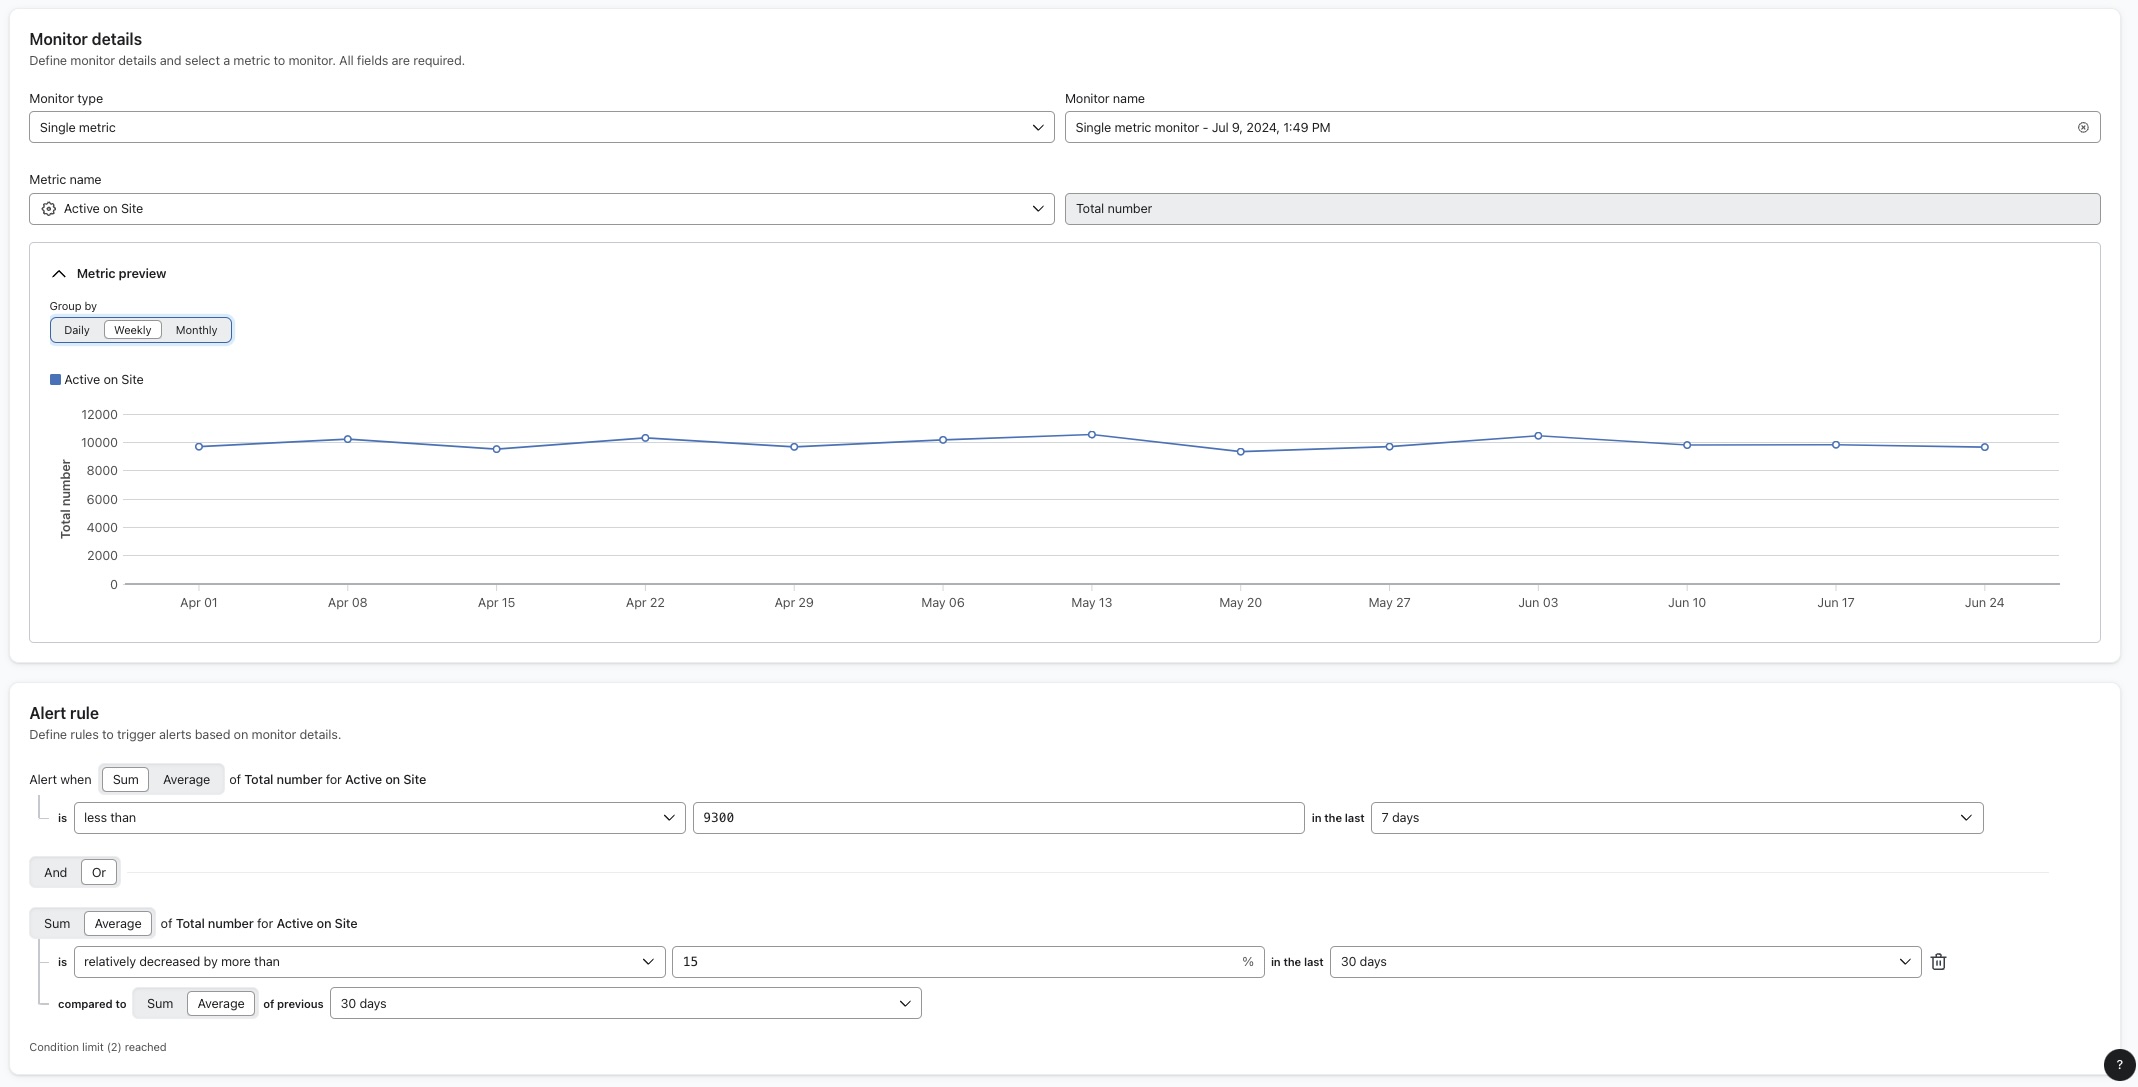
Task: Select the Or condition operator button
Action: (x=98, y=872)
